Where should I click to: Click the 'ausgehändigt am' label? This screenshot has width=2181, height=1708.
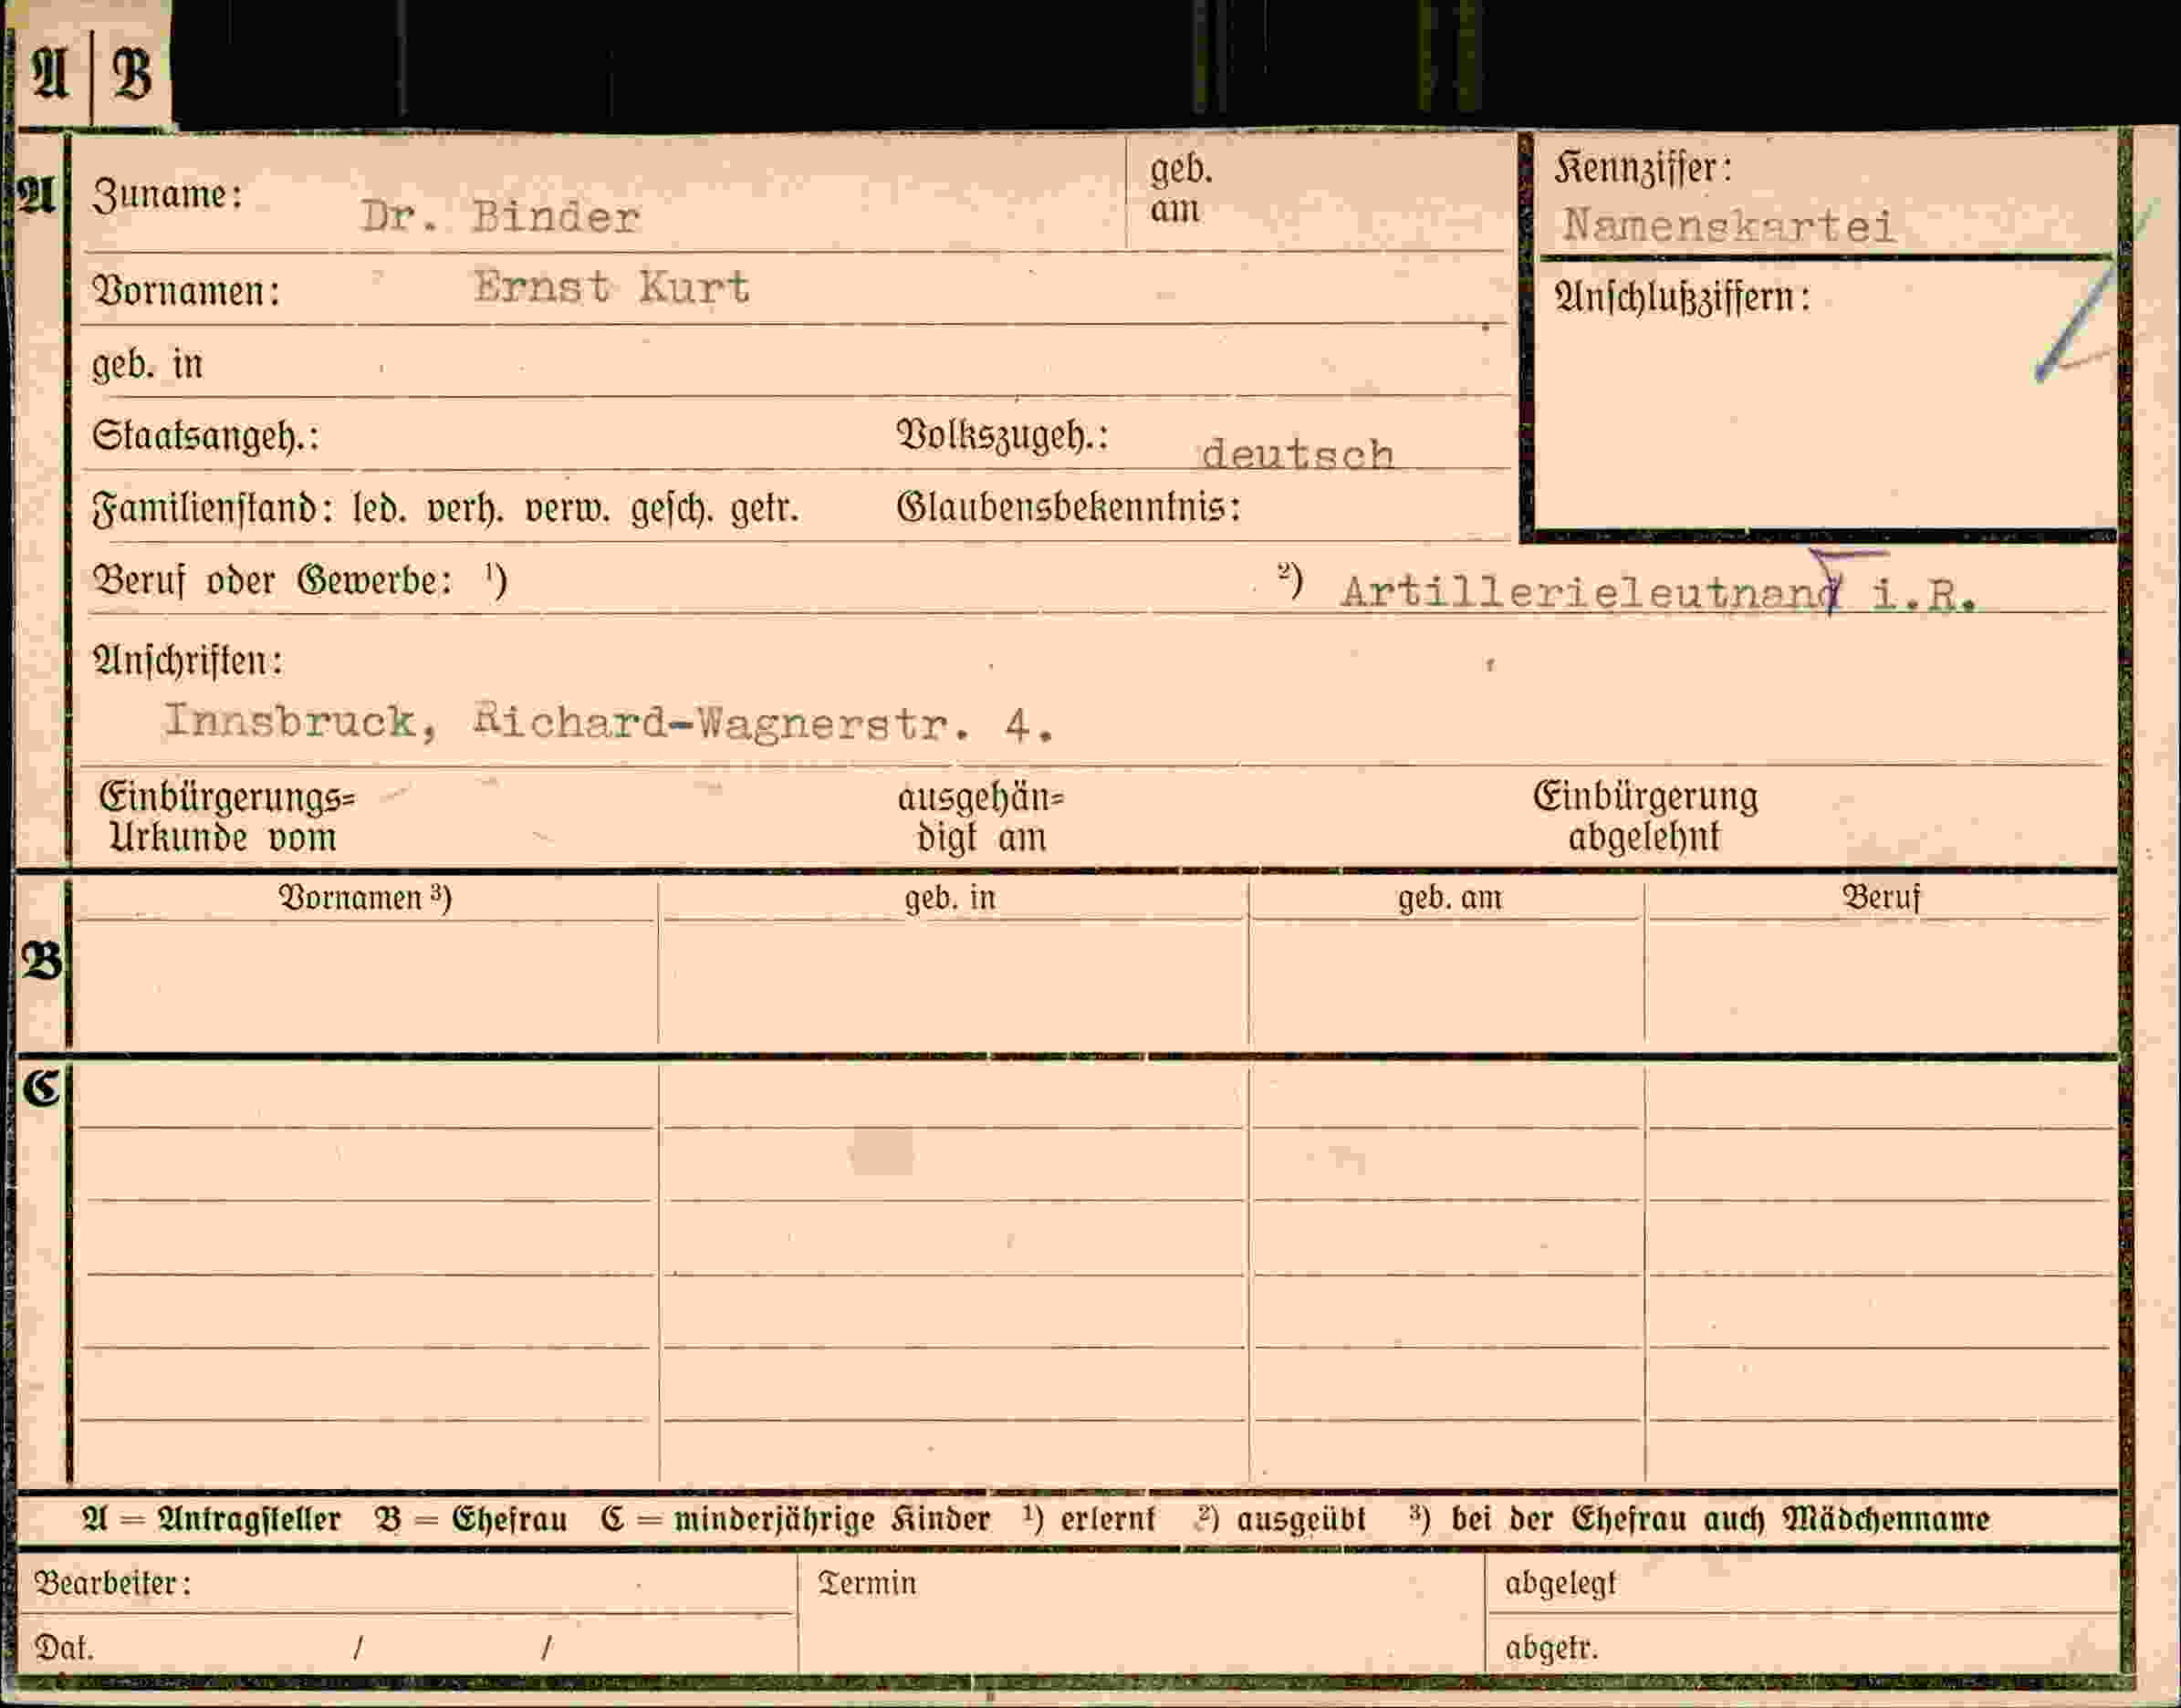pyautogui.click(x=981, y=817)
